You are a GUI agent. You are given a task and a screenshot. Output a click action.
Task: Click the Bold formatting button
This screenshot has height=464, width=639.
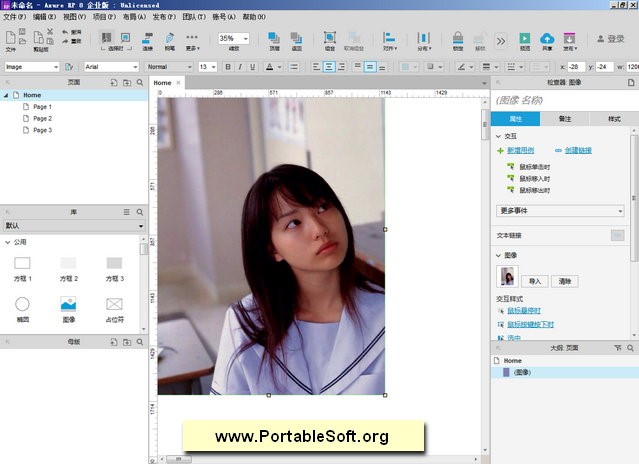[228, 67]
